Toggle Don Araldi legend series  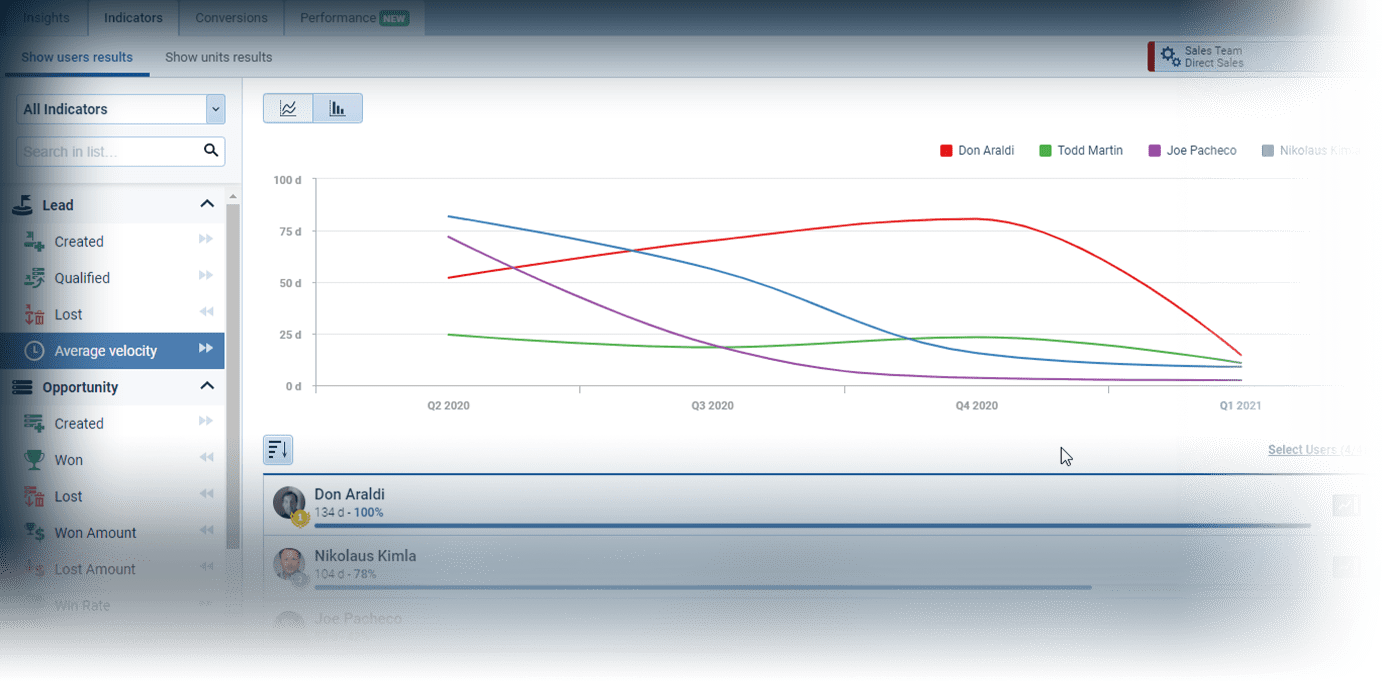click(x=976, y=151)
